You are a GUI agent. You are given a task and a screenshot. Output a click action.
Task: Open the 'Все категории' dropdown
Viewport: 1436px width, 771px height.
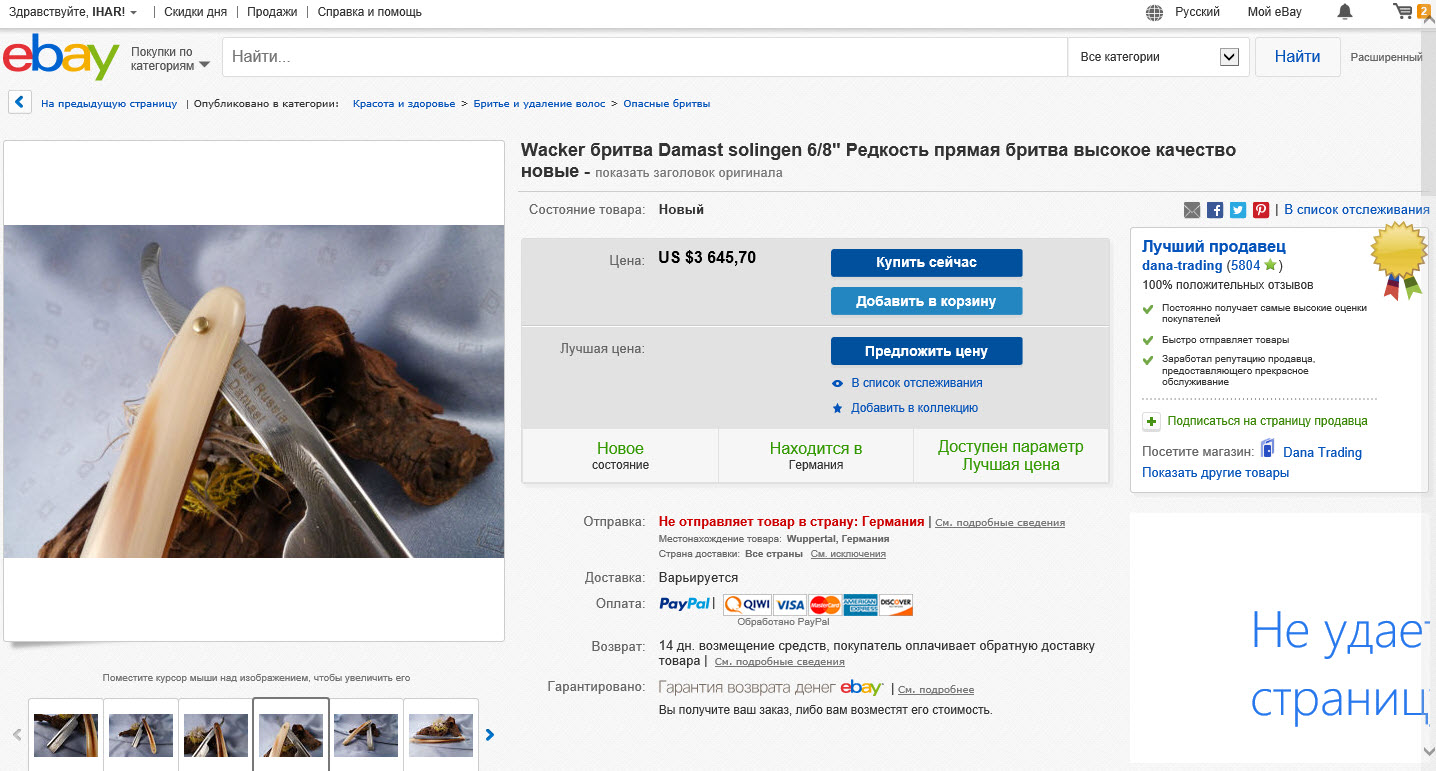(1158, 57)
